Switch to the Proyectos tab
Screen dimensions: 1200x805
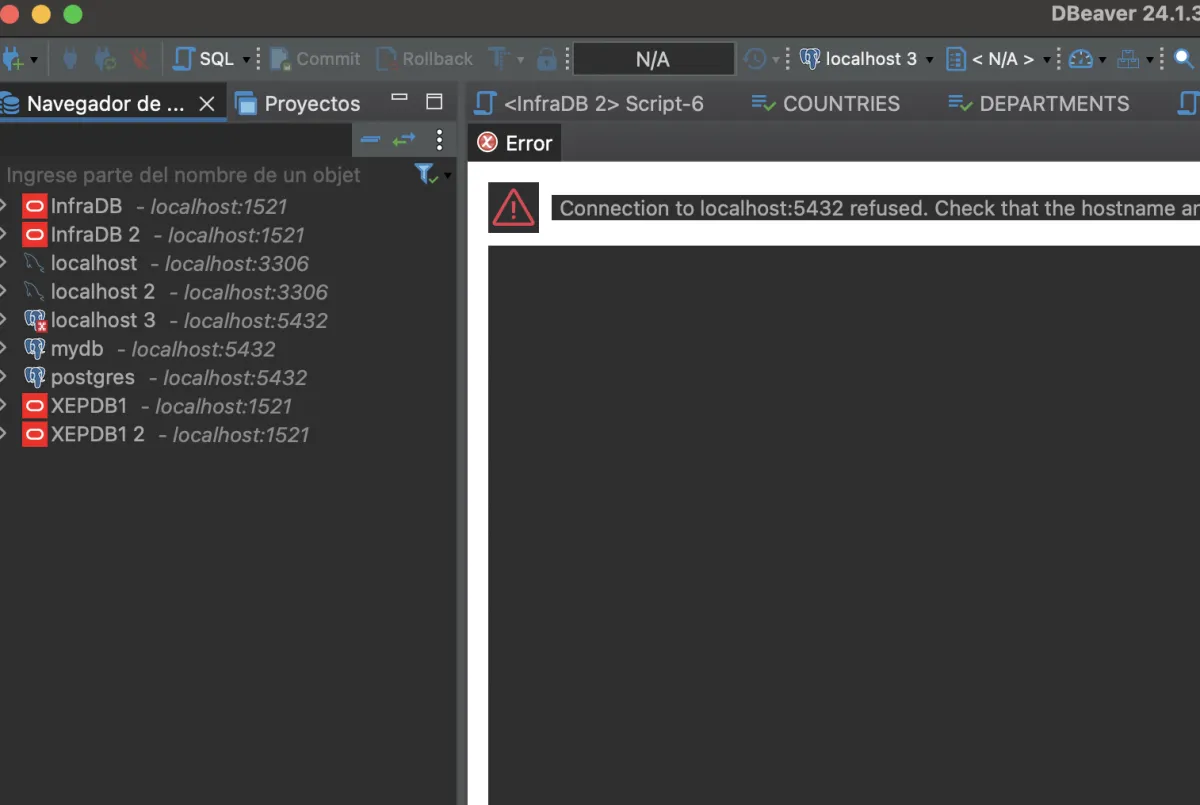[x=297, y=104]
